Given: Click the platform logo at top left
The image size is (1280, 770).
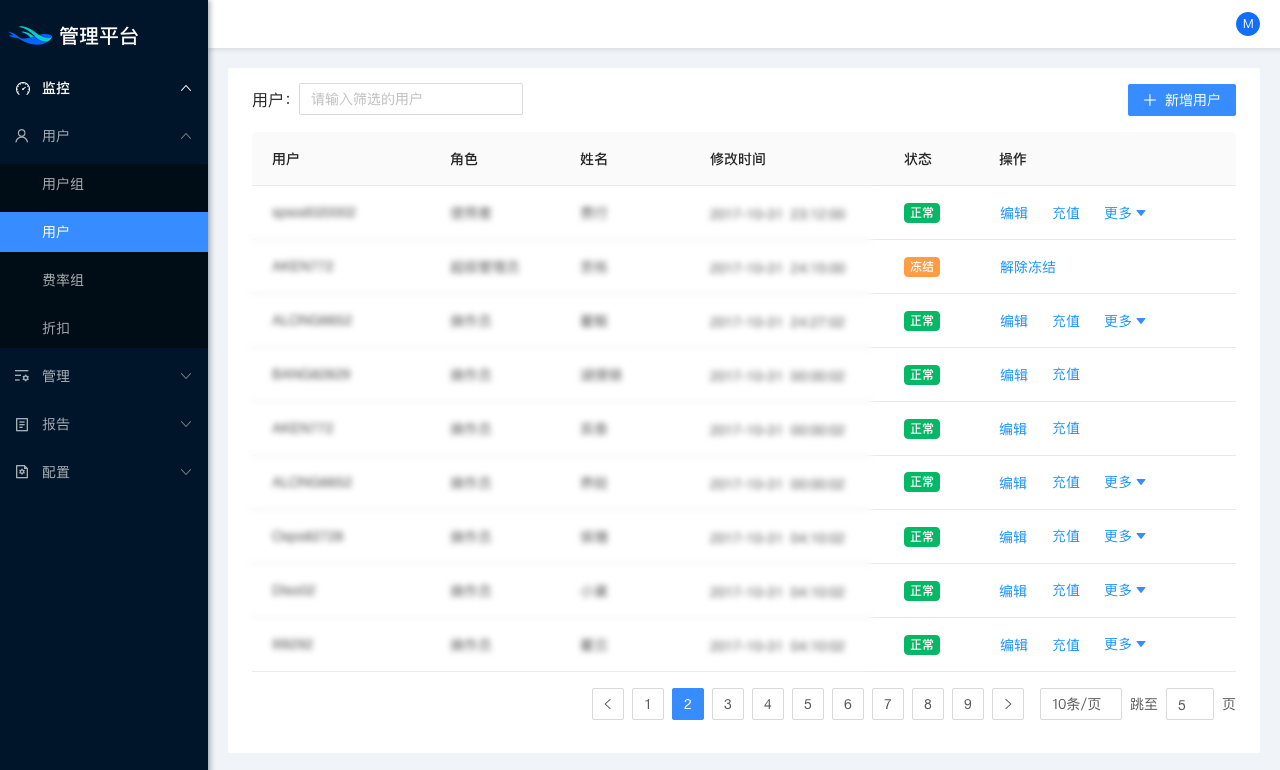Looking at the screenshot, I should 30,36.
